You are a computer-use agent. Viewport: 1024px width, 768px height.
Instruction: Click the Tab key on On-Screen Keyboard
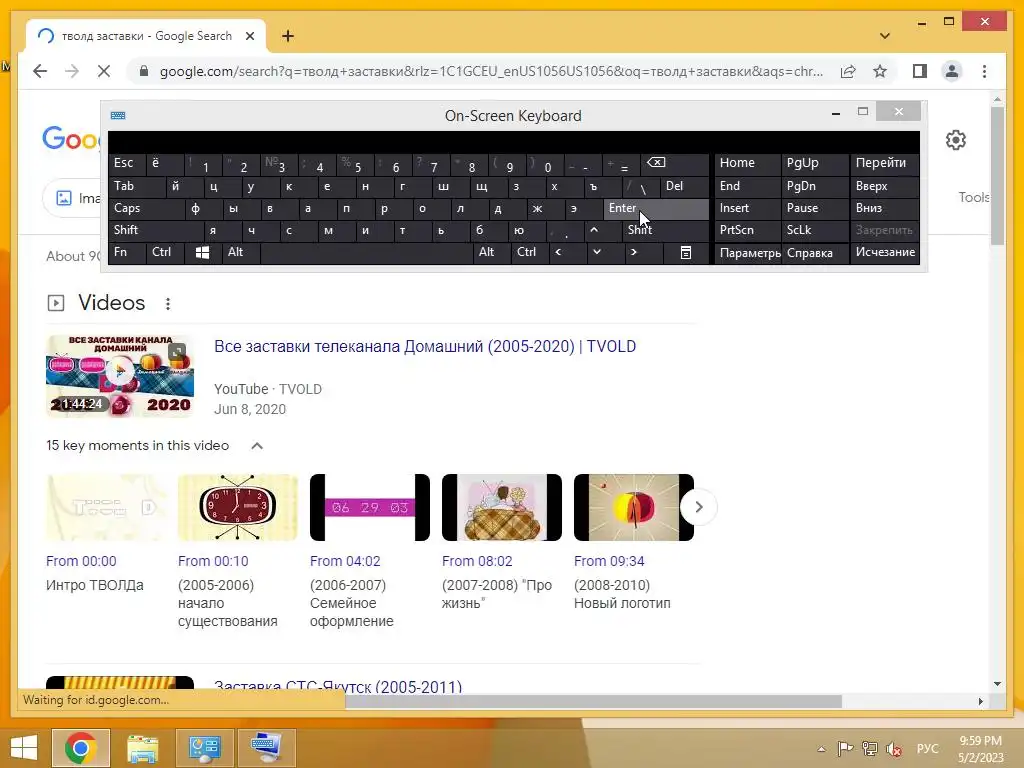(137, 186)
